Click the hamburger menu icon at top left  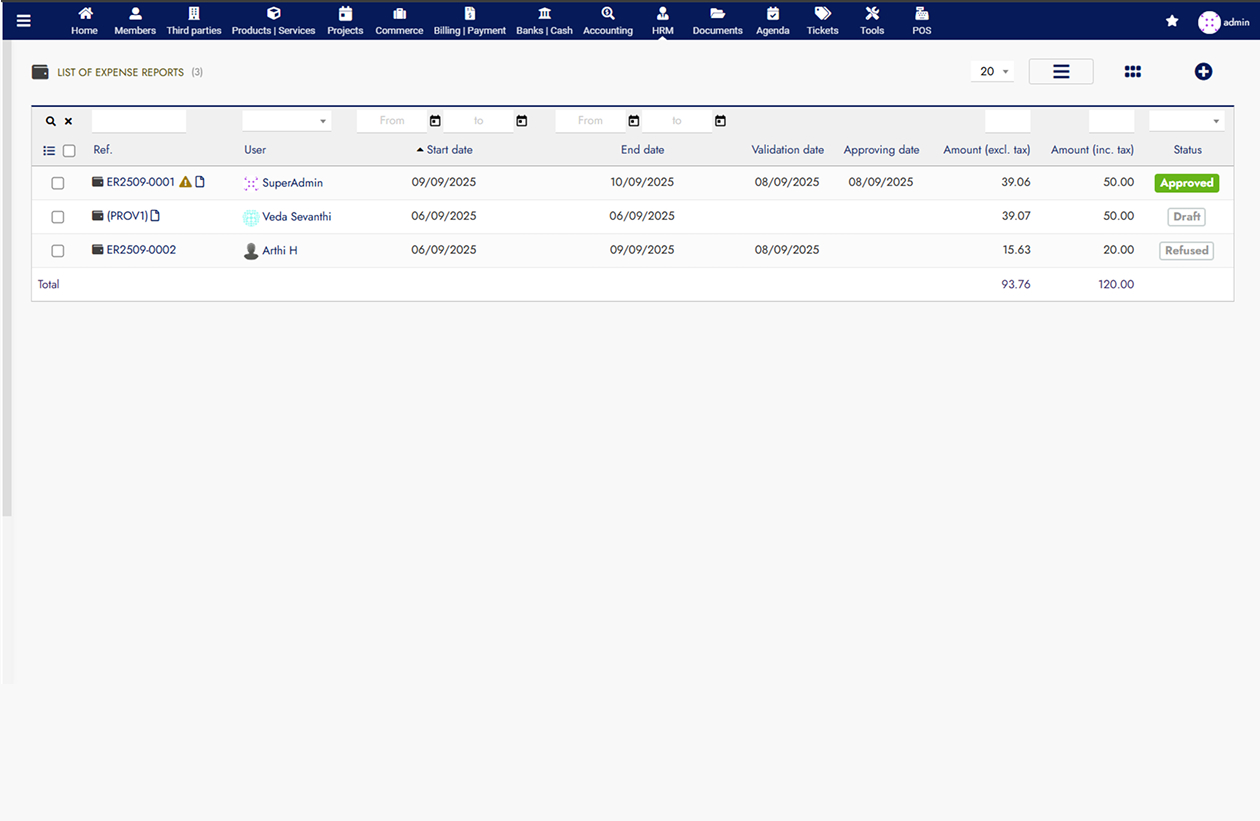coord(24,20)
